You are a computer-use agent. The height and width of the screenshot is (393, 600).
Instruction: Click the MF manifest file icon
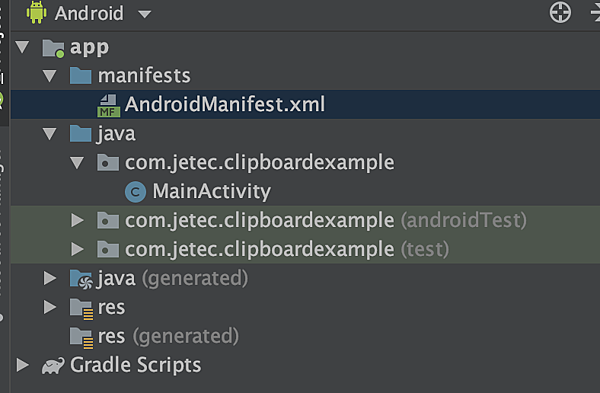coord(108,106)
